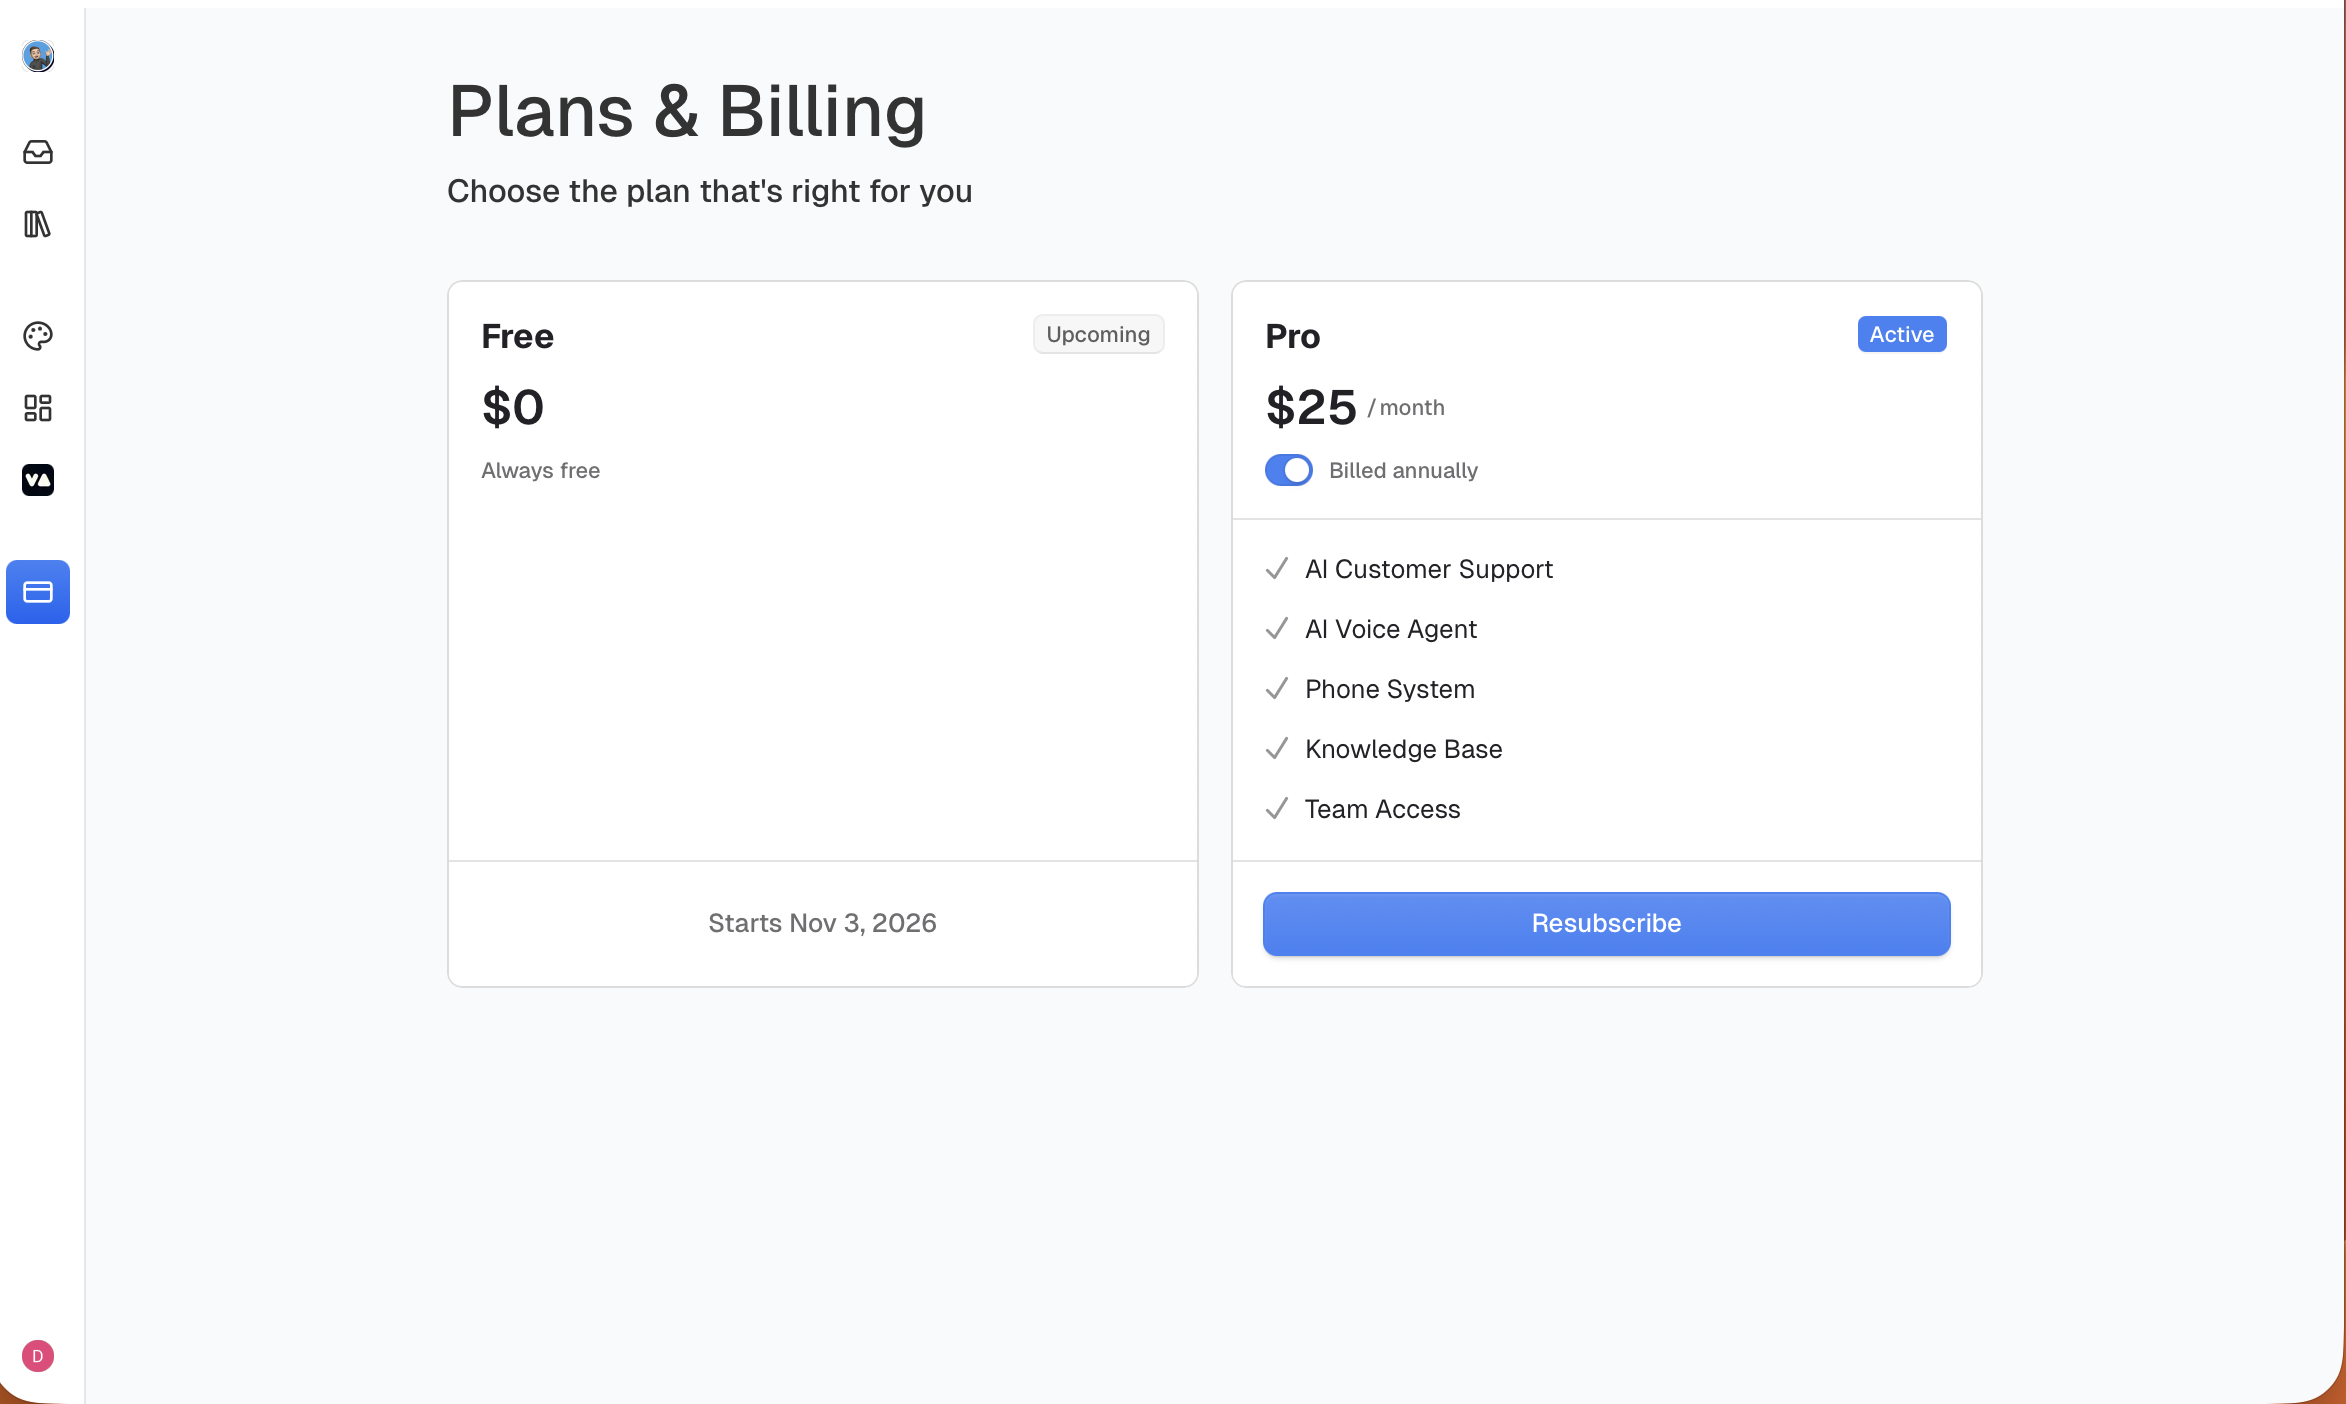The width and height of the screenshot is (2346, 1404).
Task: Click Knowledge Base feature item
Action: (x=1403, y=749)
